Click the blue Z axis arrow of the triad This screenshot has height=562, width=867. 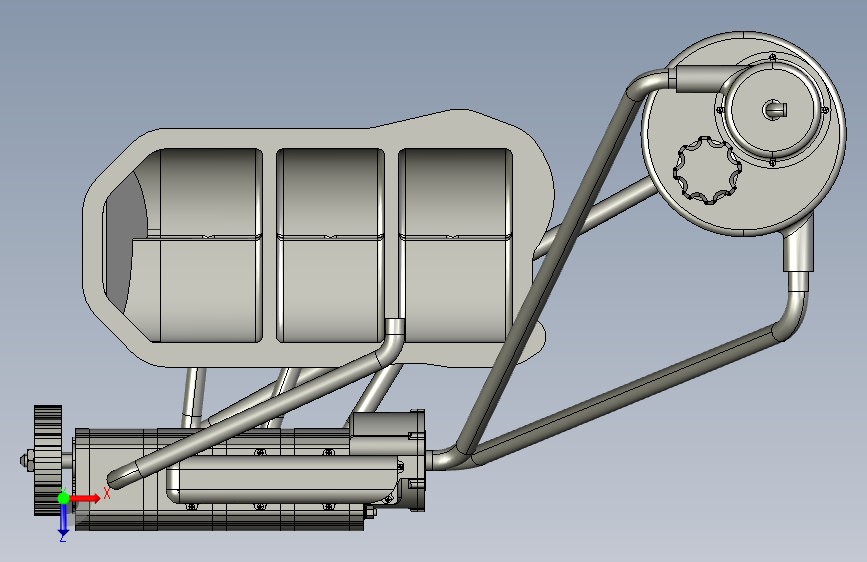click(x=63, y=519)
